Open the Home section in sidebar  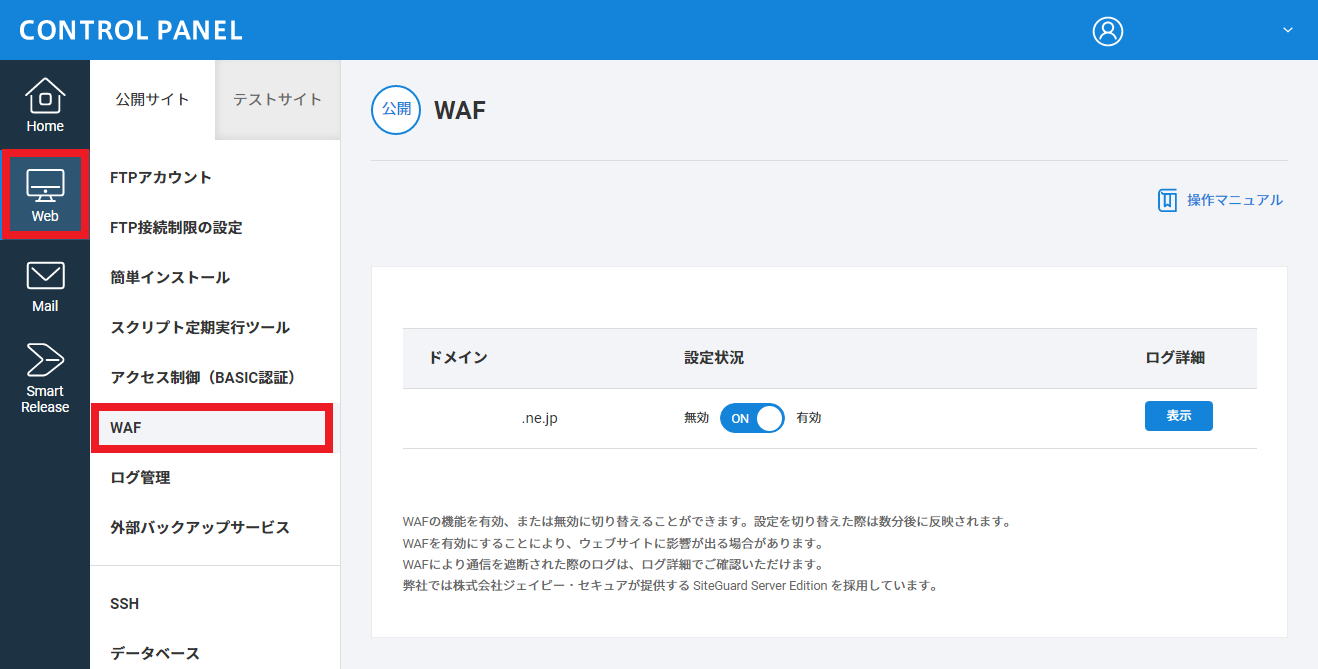[45, 105]
